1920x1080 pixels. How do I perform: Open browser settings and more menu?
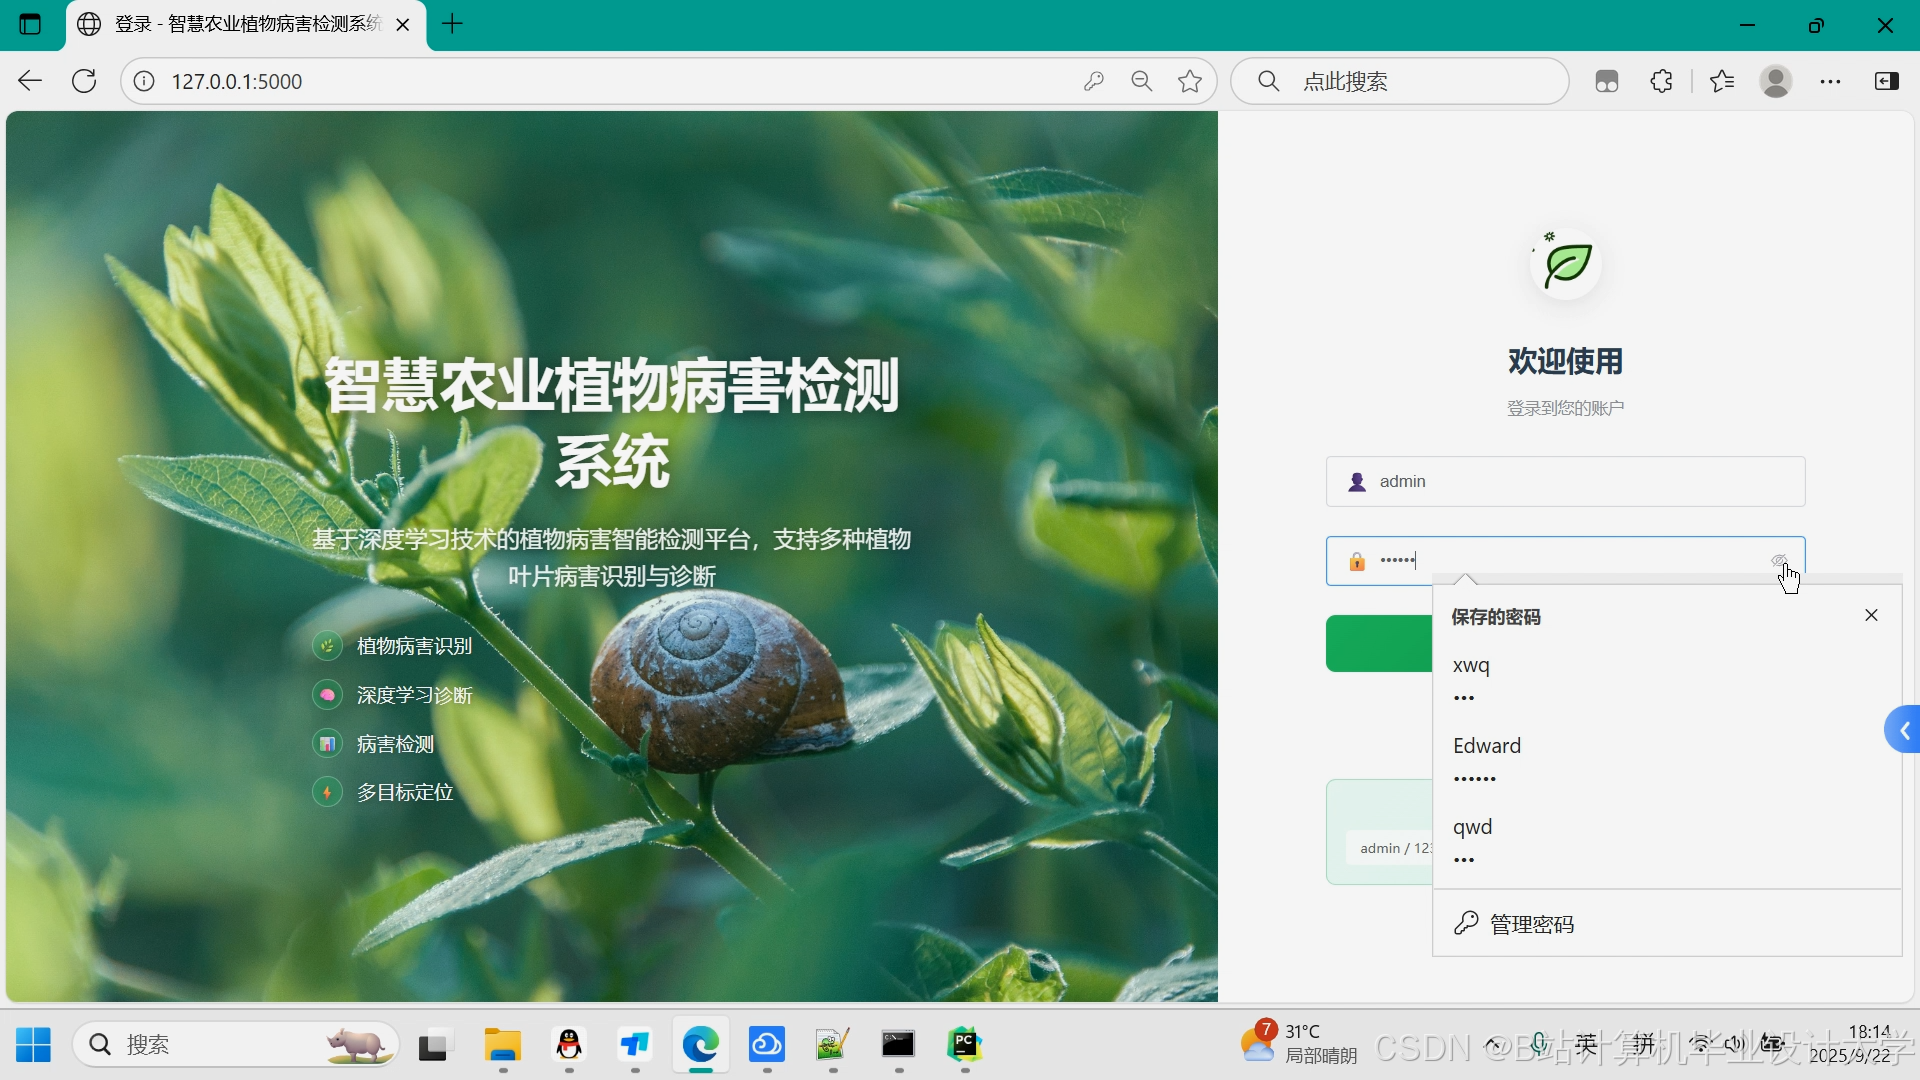tap(1831, 81)
